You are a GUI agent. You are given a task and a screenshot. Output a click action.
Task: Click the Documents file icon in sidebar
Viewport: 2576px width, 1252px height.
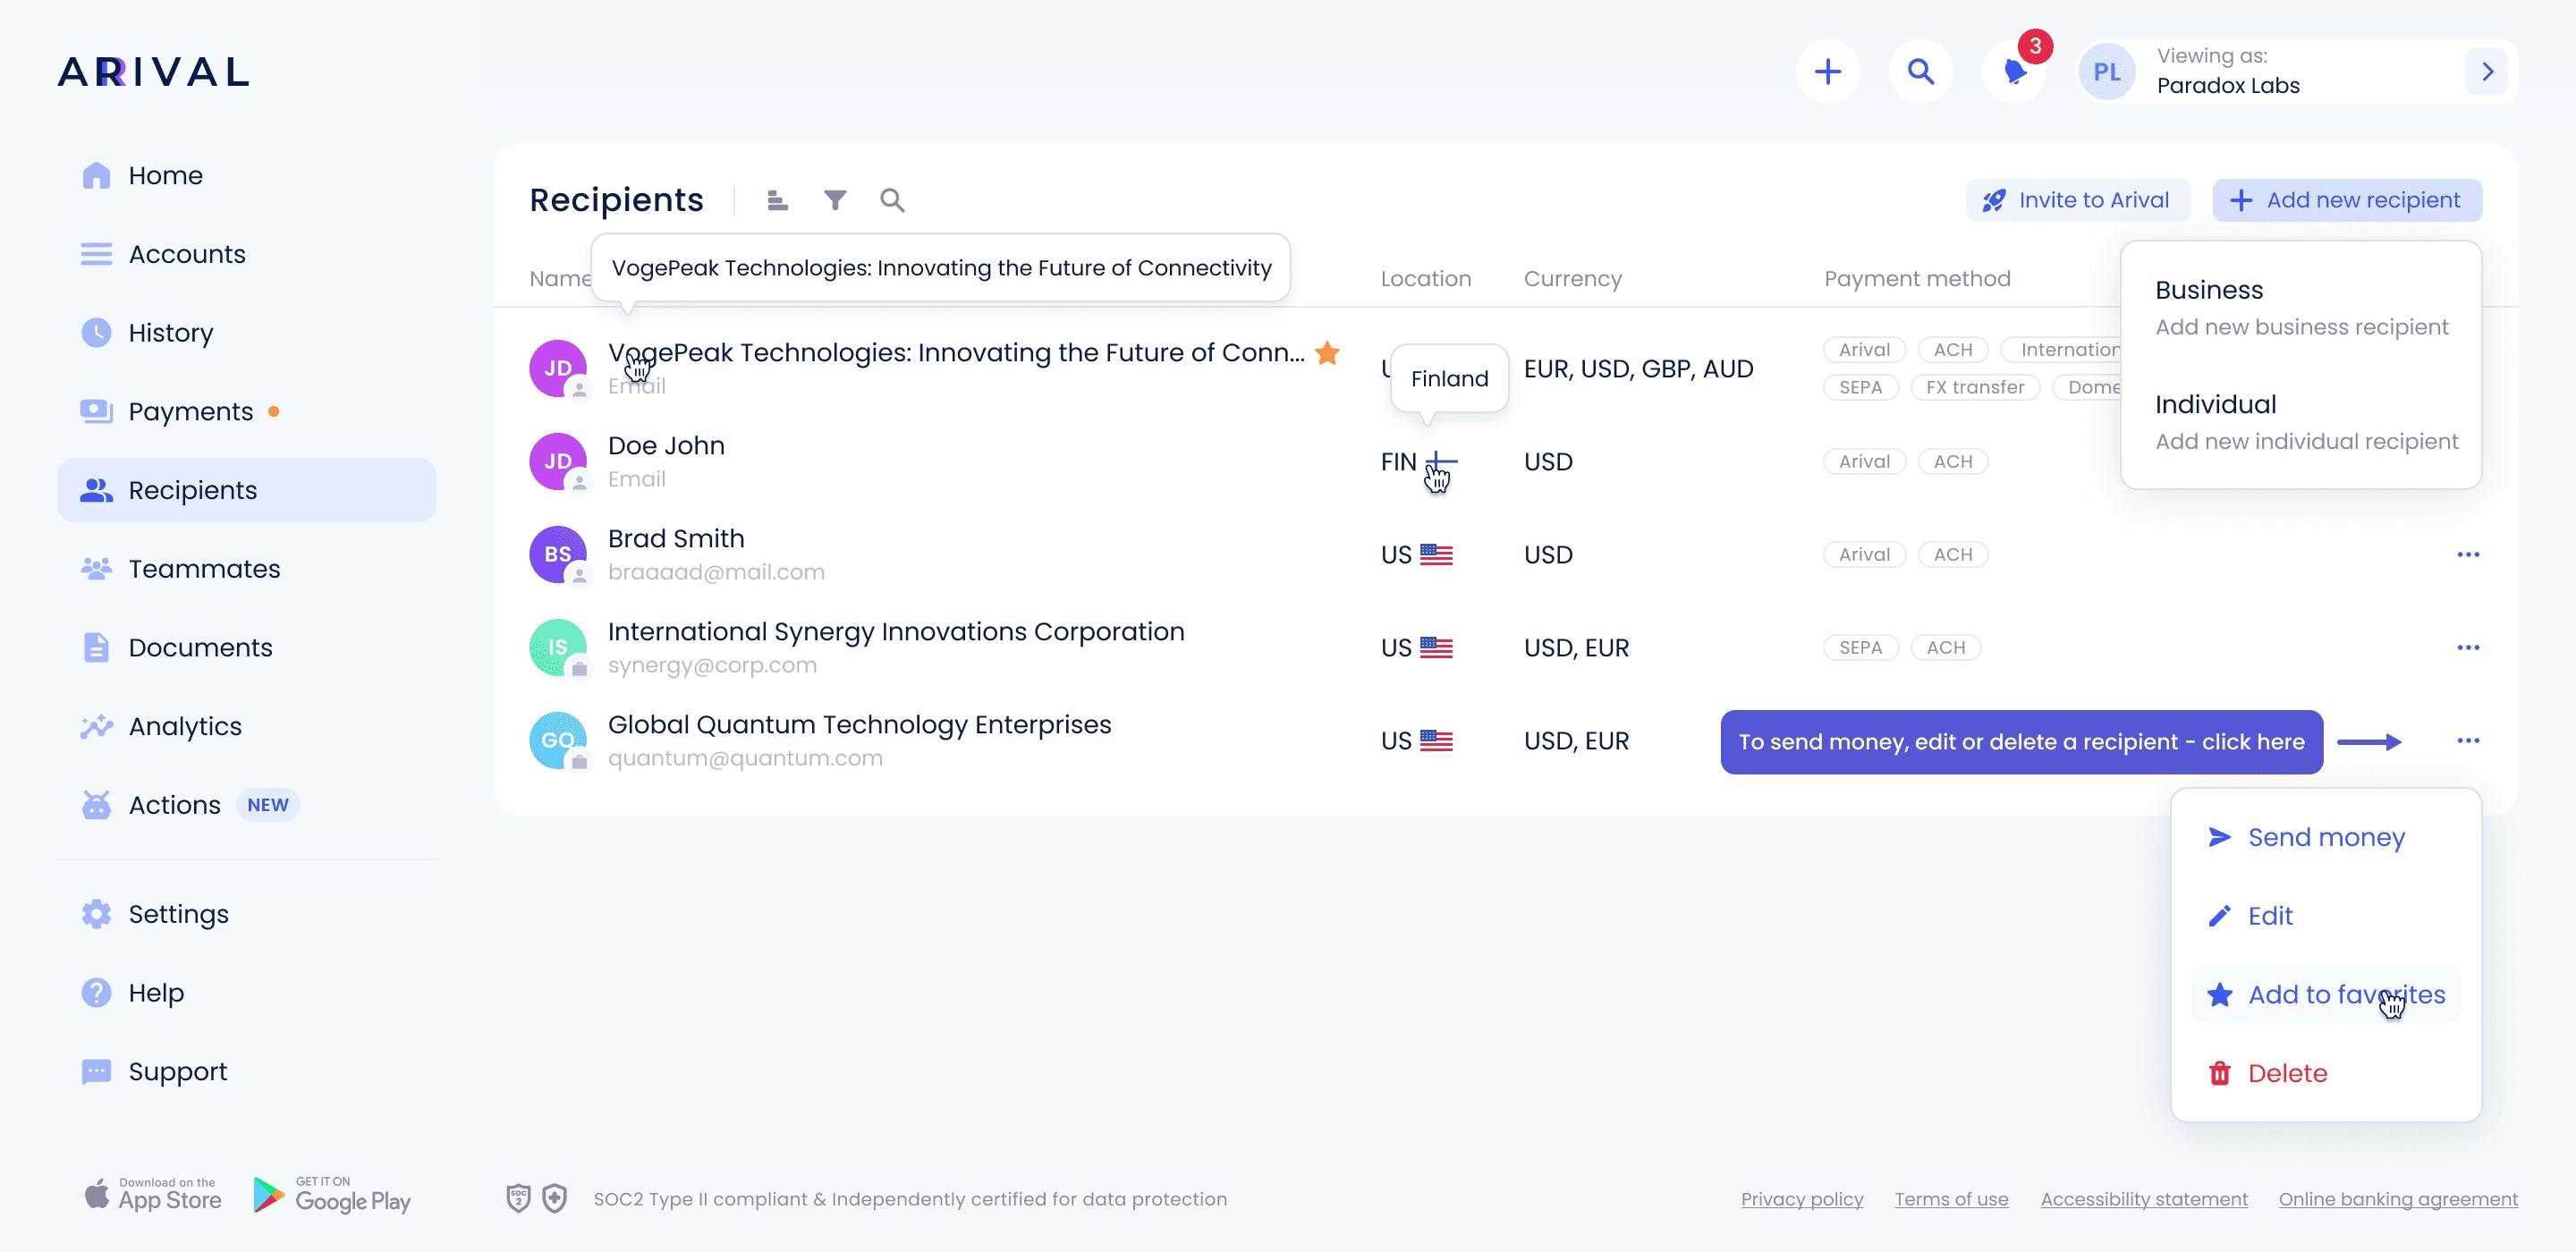pos(96,648)
